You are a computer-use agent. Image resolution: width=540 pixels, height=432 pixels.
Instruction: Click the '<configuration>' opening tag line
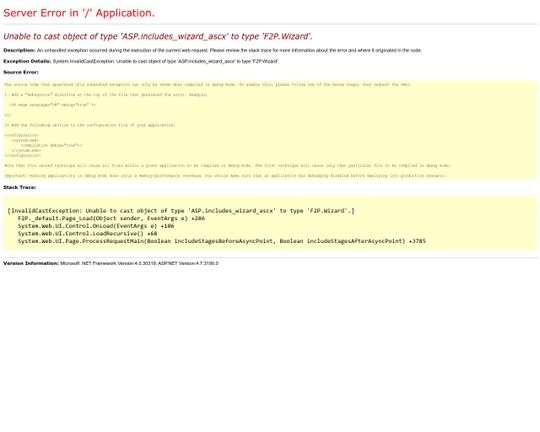click(22, 135)
